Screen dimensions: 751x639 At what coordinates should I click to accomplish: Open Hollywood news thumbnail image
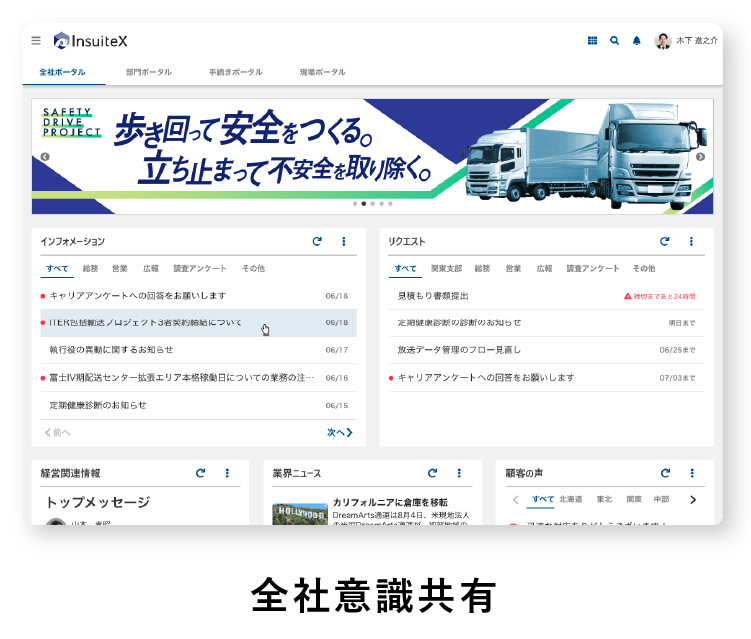300,514
